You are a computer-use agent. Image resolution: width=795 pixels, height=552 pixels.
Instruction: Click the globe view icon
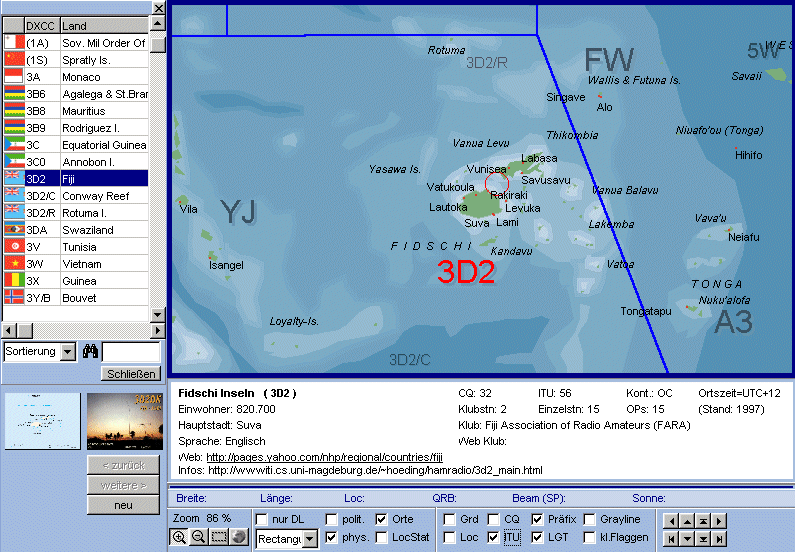pyautogui.click(x=239, y=537)
